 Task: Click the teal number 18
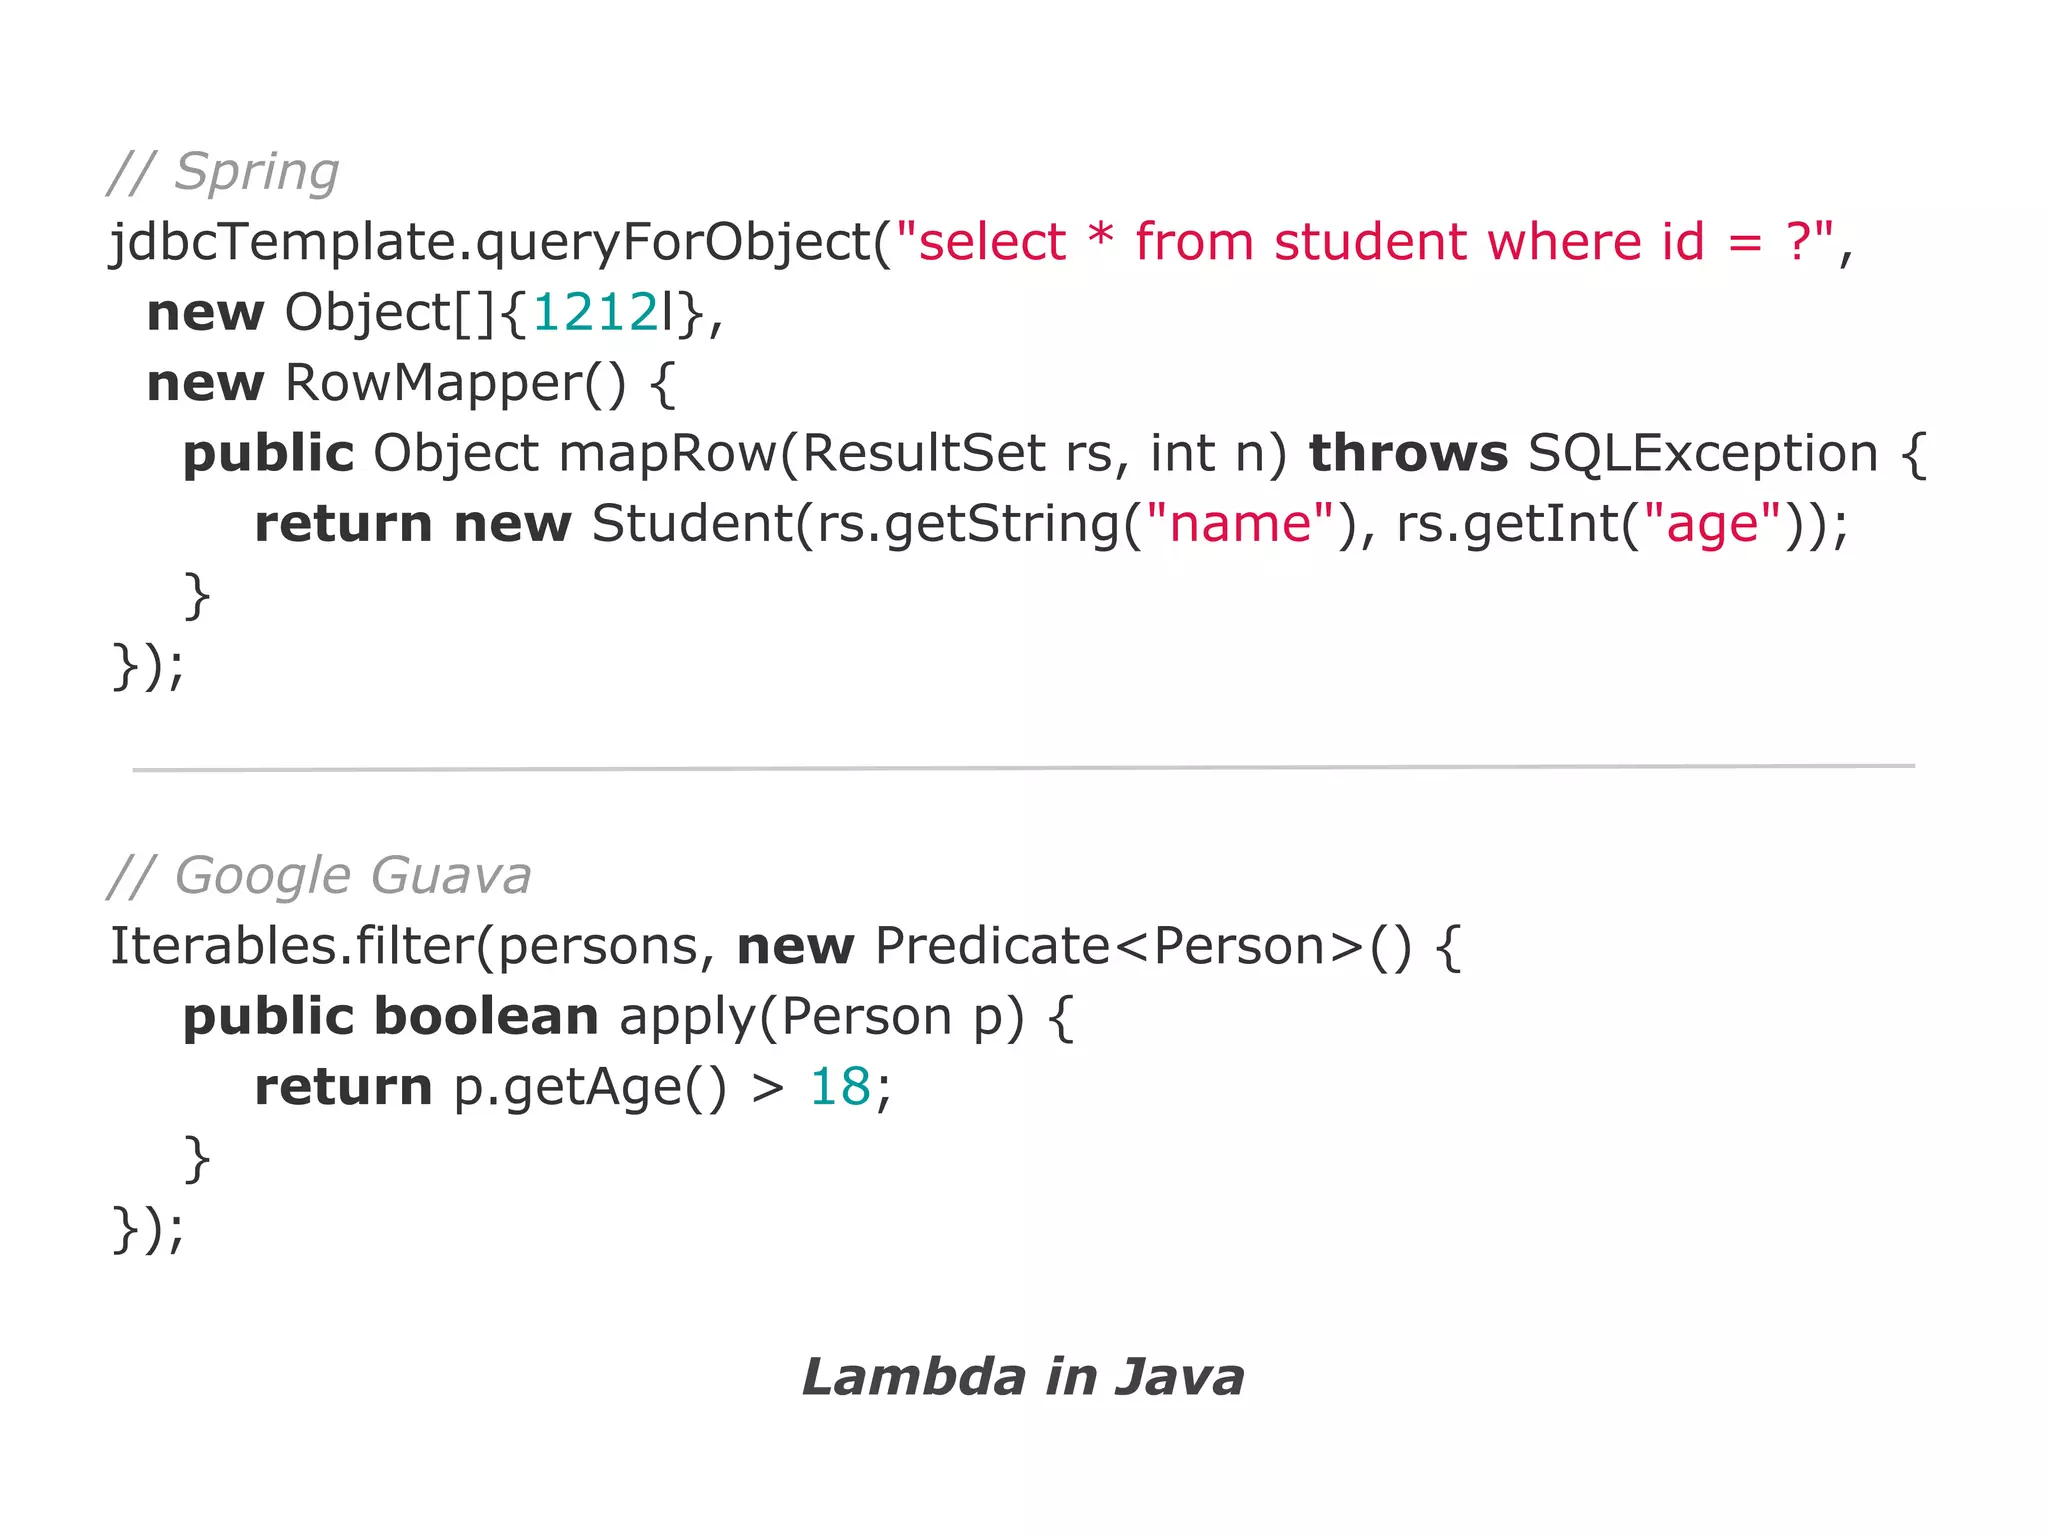click(x=840, y=1088)
